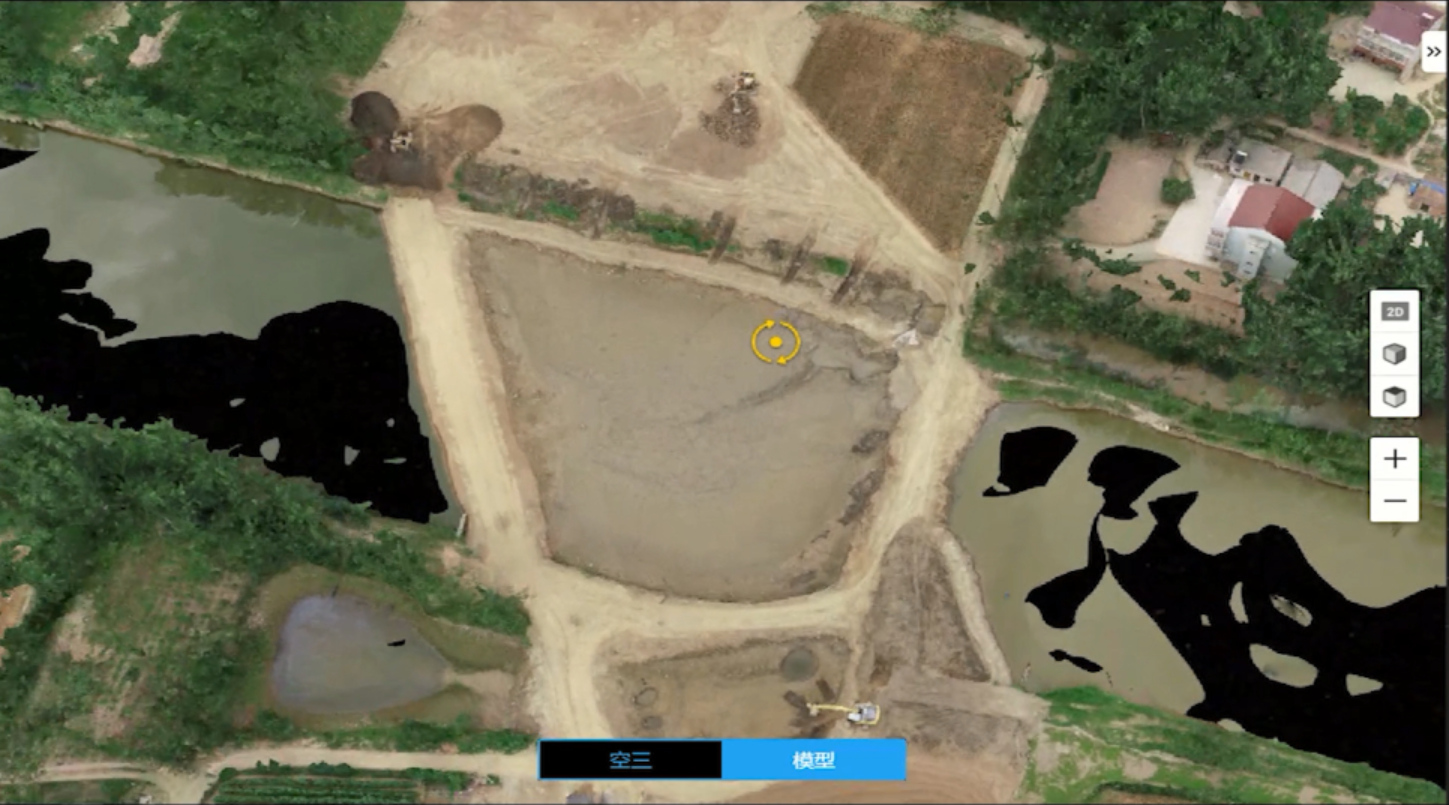Viewport: 1449px width, 805px height.
Task: Expand the collapsed side panel with double-chevron
Action: tap(1432, 50)
